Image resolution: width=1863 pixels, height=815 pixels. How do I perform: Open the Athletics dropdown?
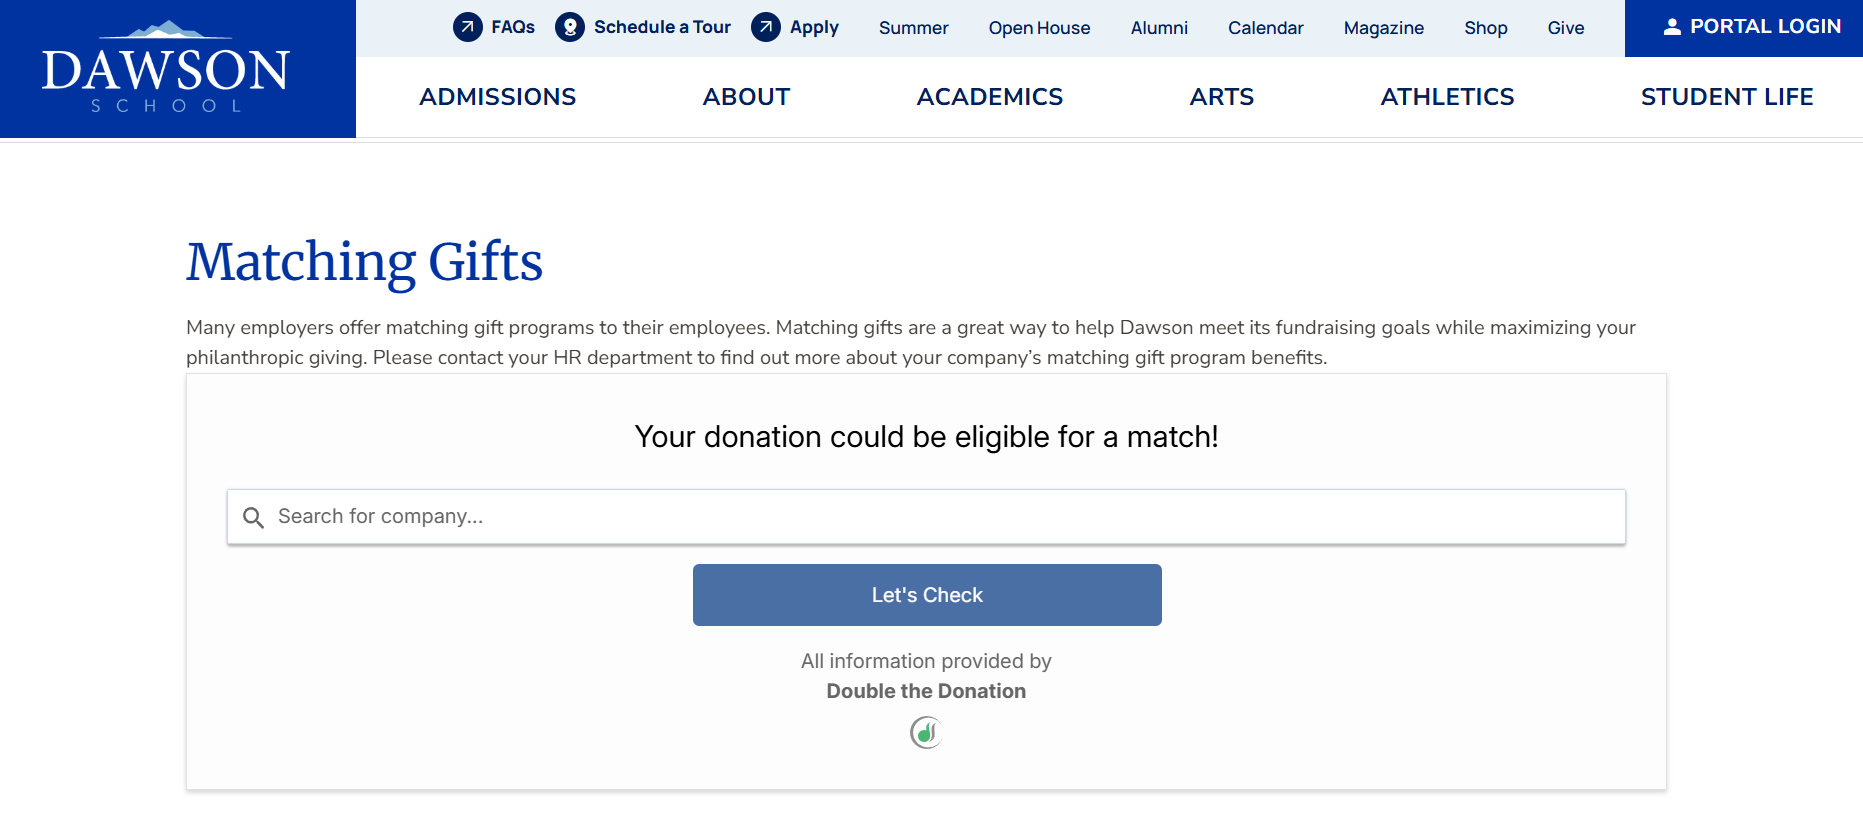1447,97
